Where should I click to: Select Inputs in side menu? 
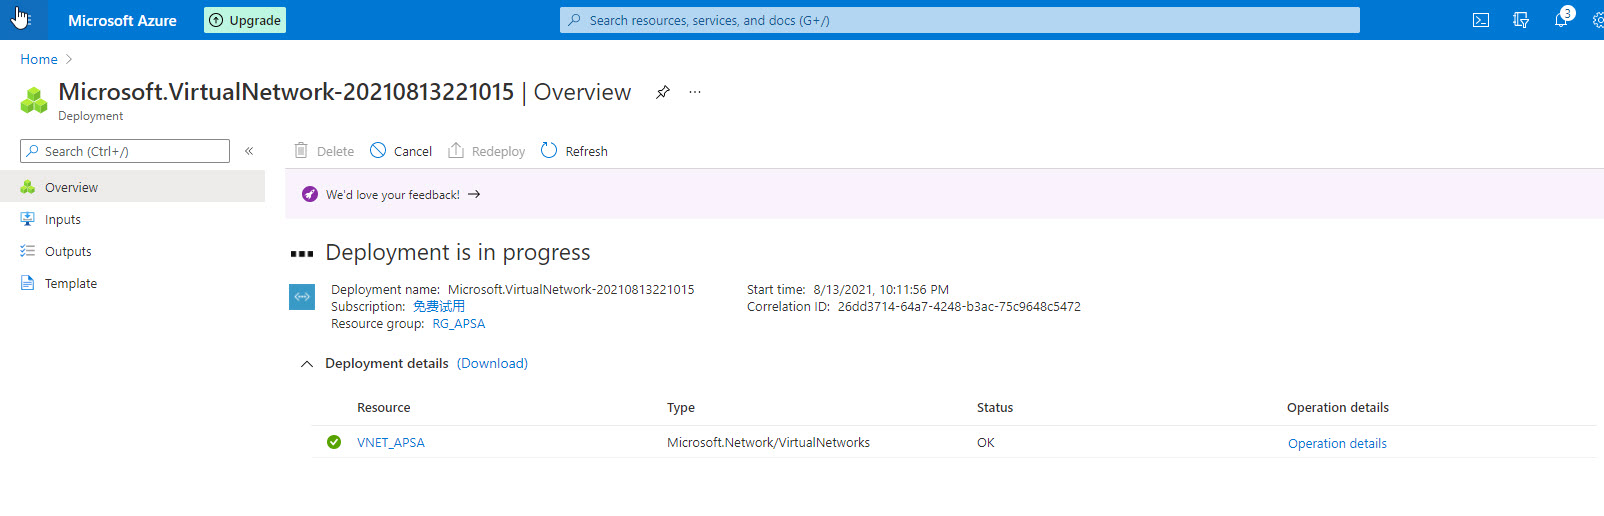[132, 219]
